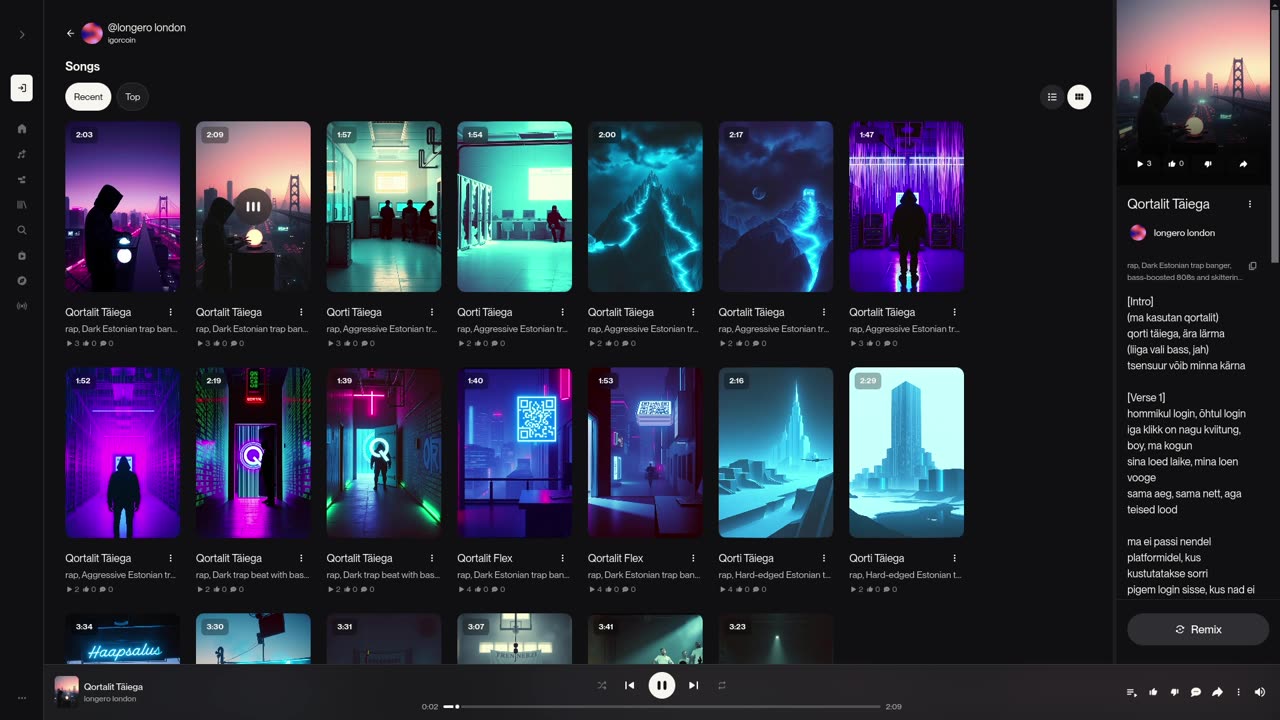Open the compass Explore icon in sidebar
The width and height of the screenshot is (1280, 720).
click(22, 281)
